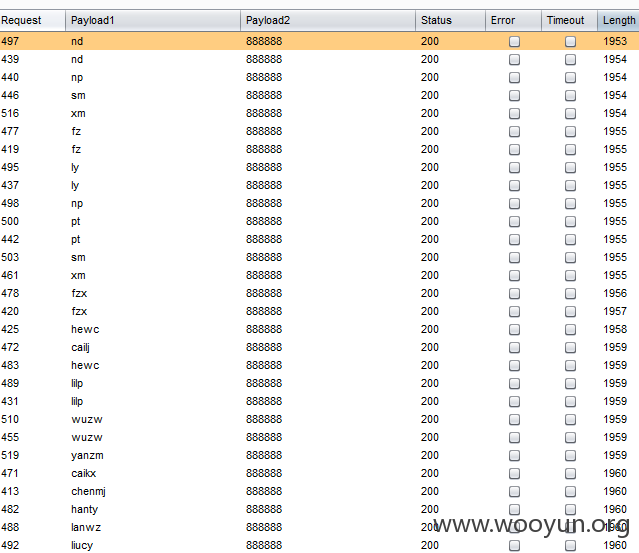Toggle Error checkbox for request 497
639x553 pixels.
(x=514, y=42)
